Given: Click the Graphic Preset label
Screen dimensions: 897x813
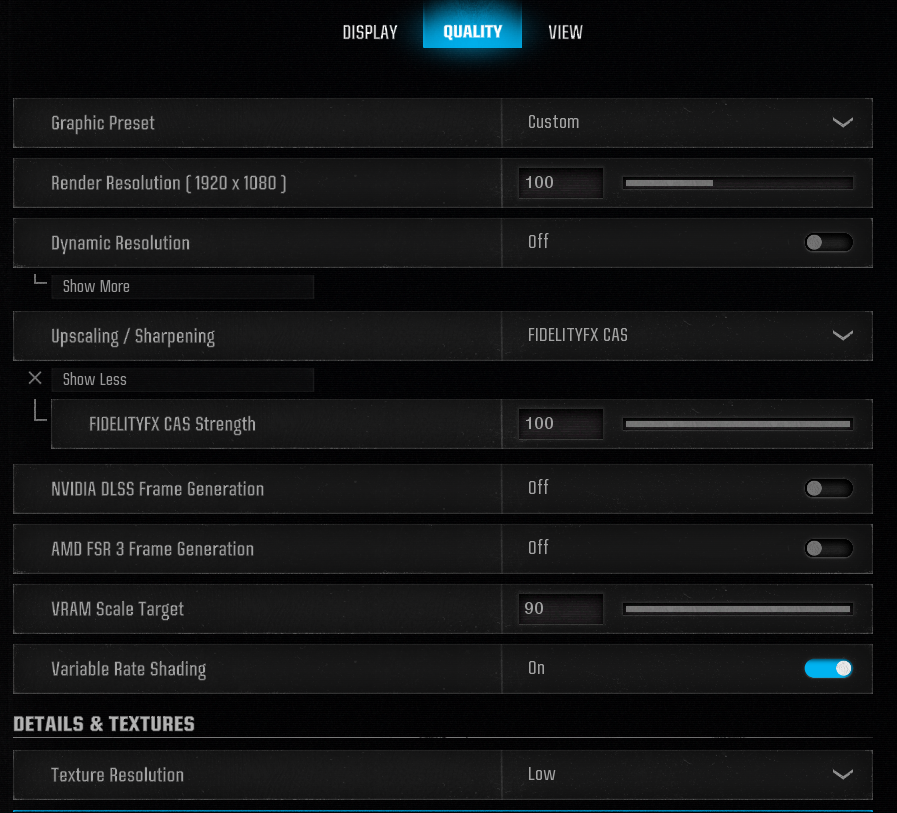Looking at the screenshot, I should [103, 124].
